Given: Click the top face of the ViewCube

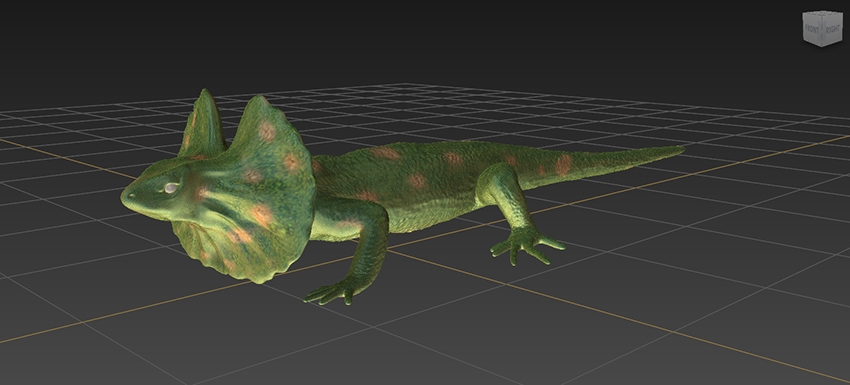Looking at the screenshot, I should pyautogui.click(x=823, y=13).
